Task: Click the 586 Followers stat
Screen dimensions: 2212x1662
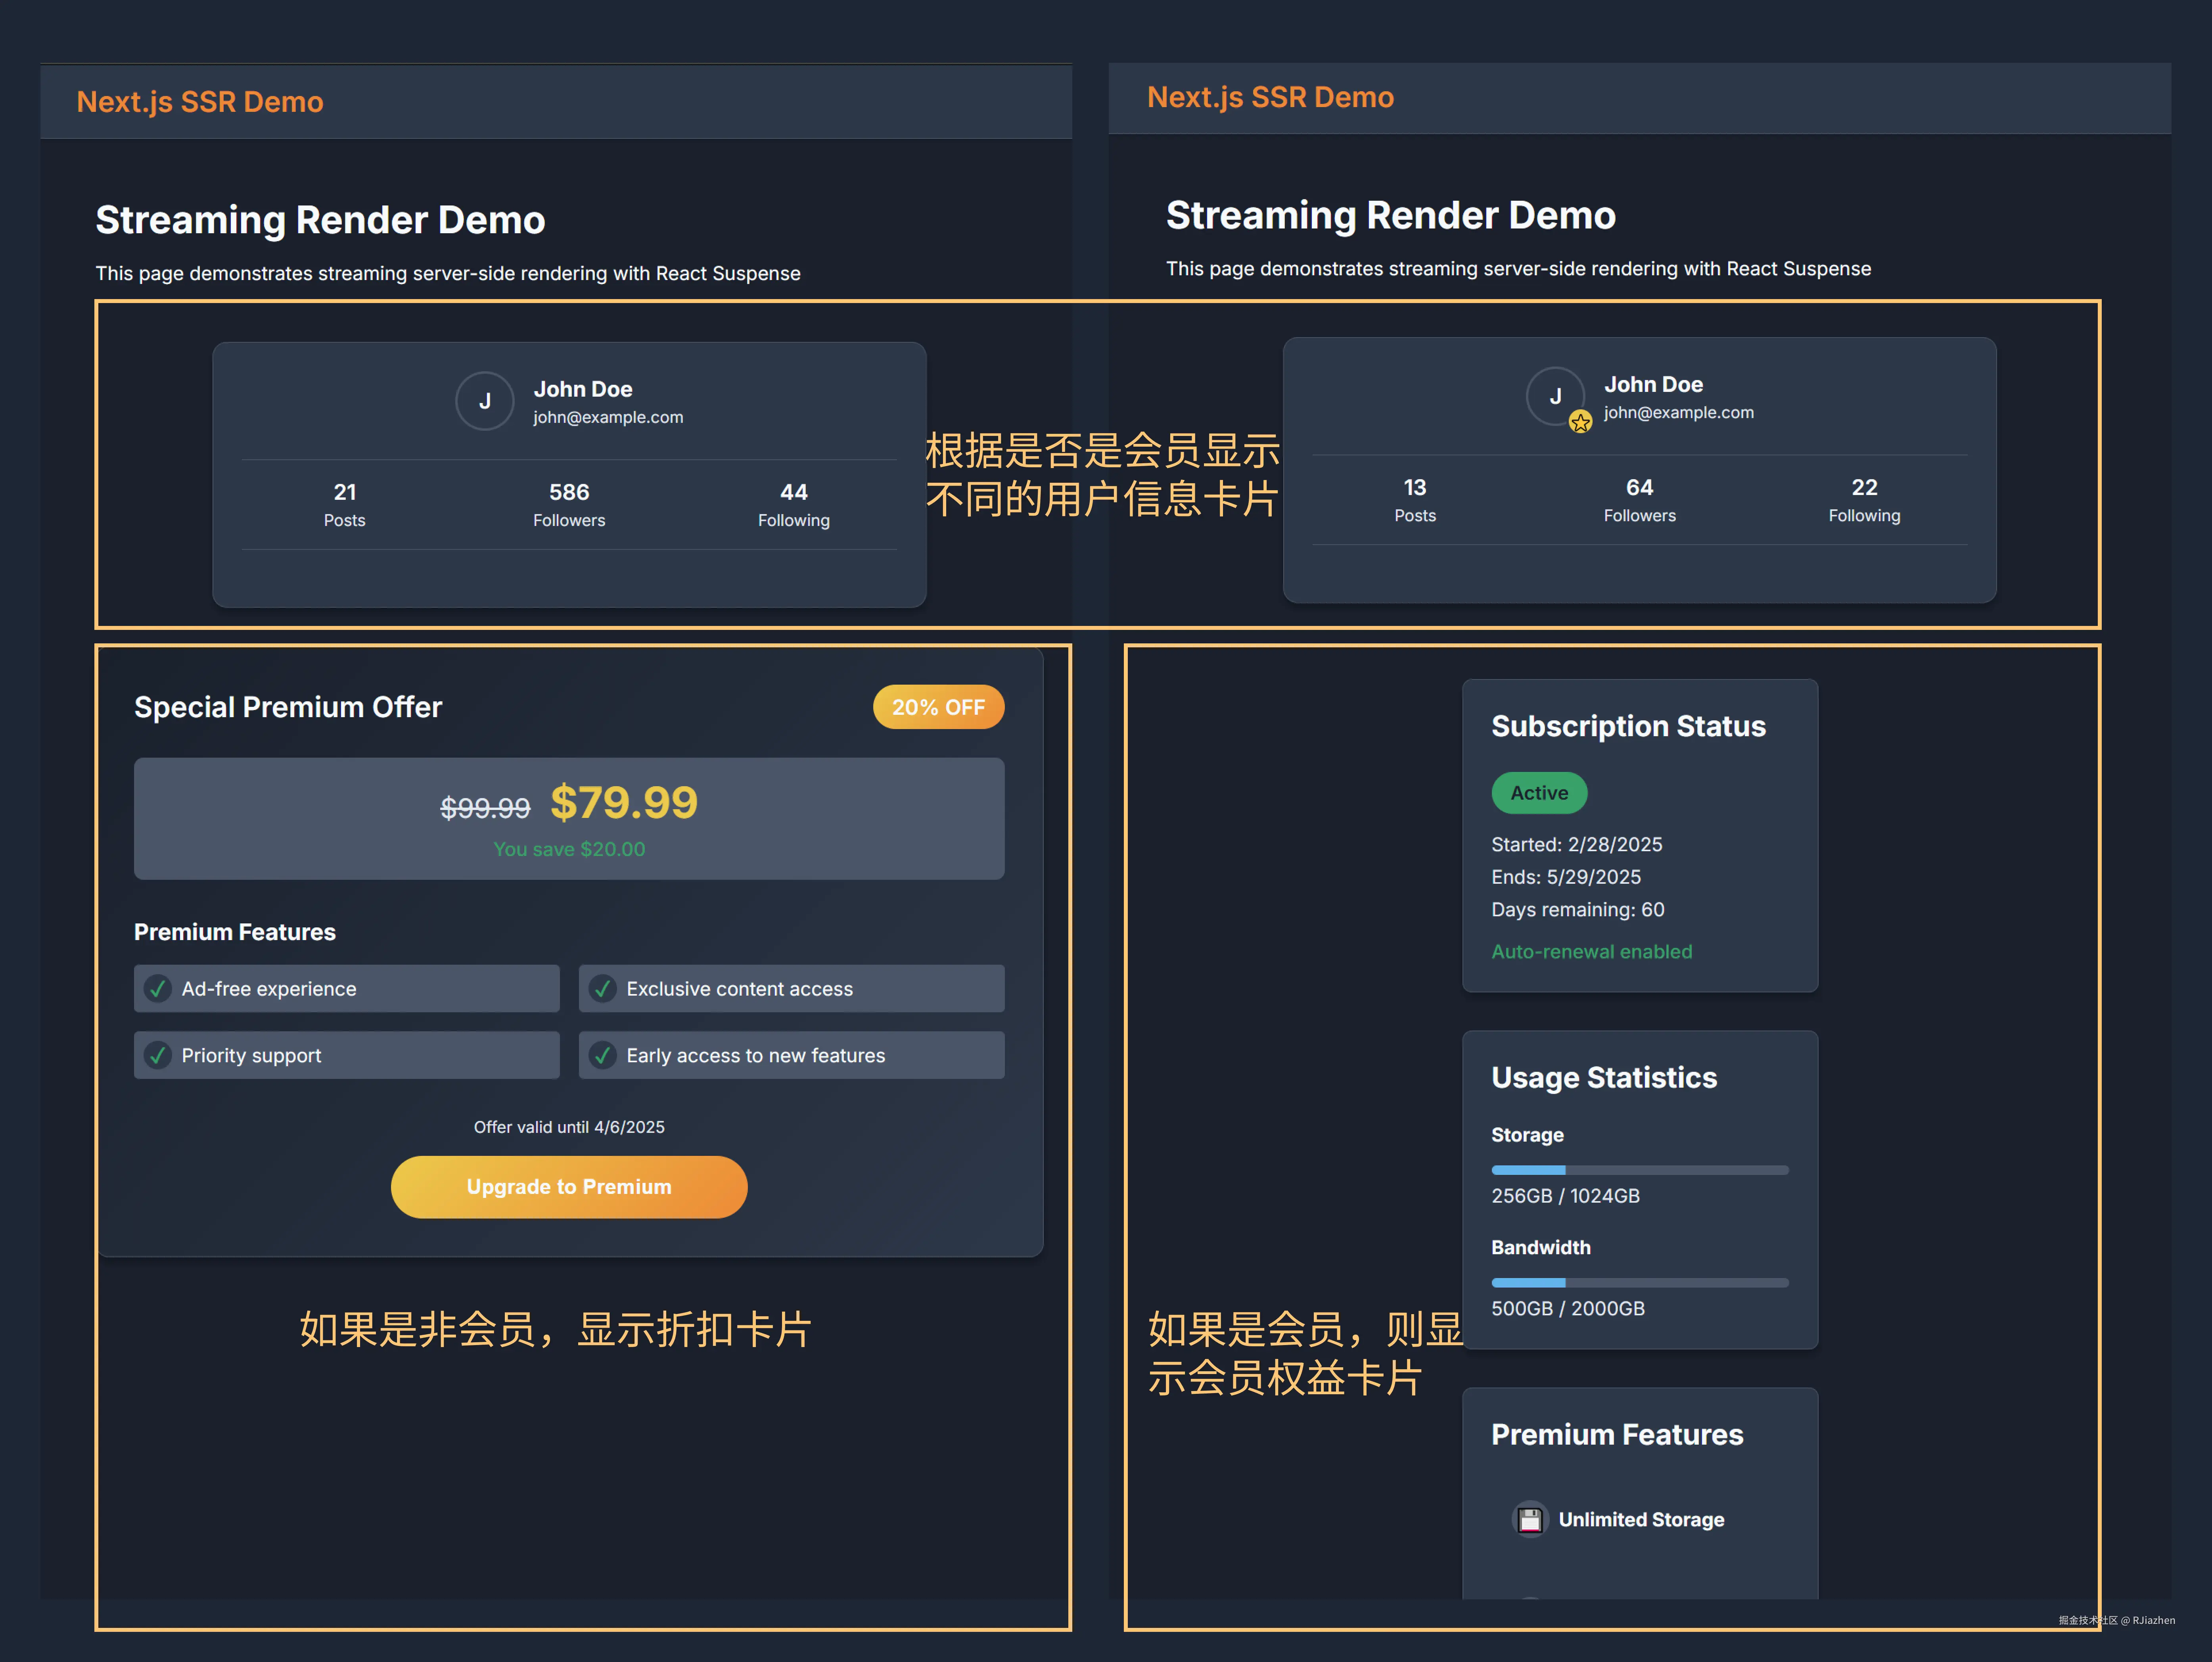Action: (x=569, y=504)
